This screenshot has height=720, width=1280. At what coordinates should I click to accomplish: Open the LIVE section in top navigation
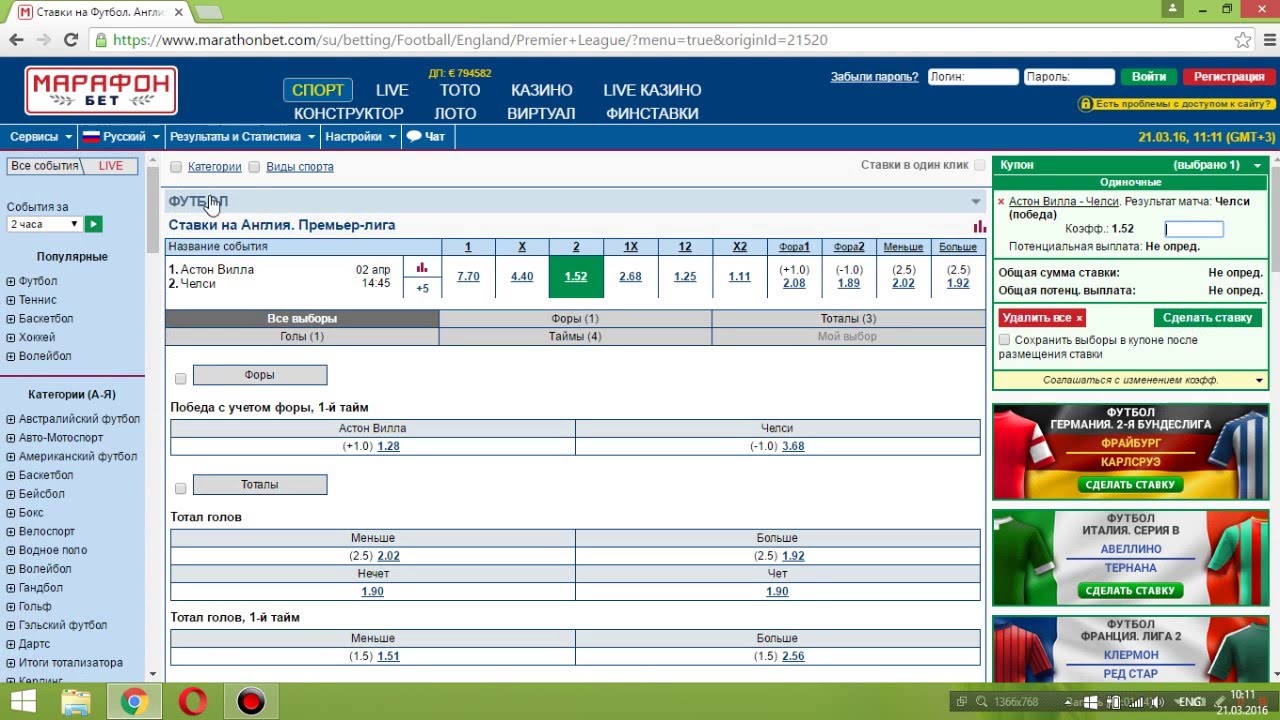point(392,90)
